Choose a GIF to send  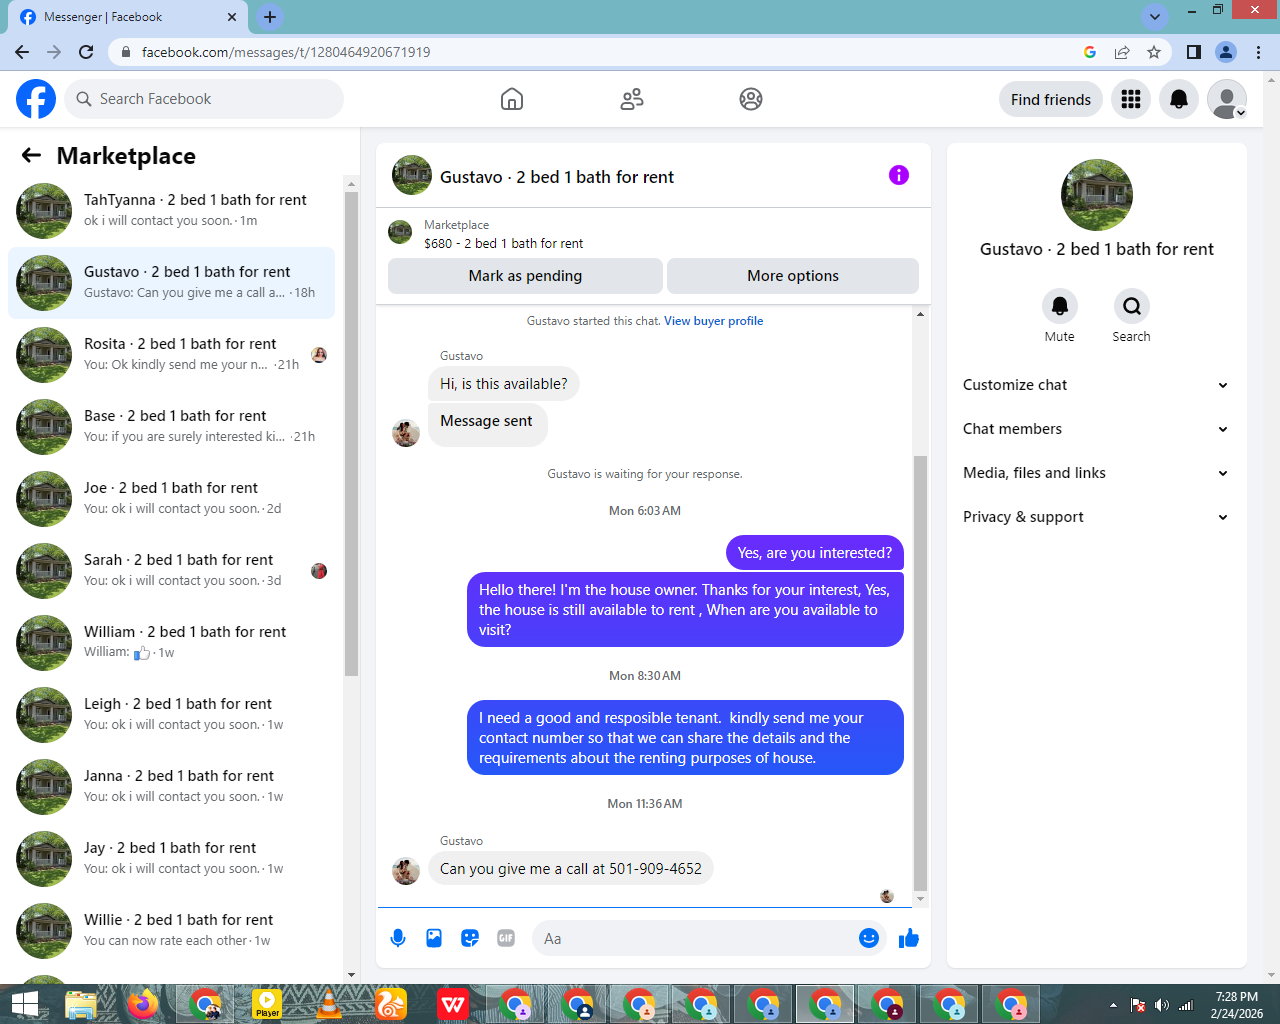506,938
